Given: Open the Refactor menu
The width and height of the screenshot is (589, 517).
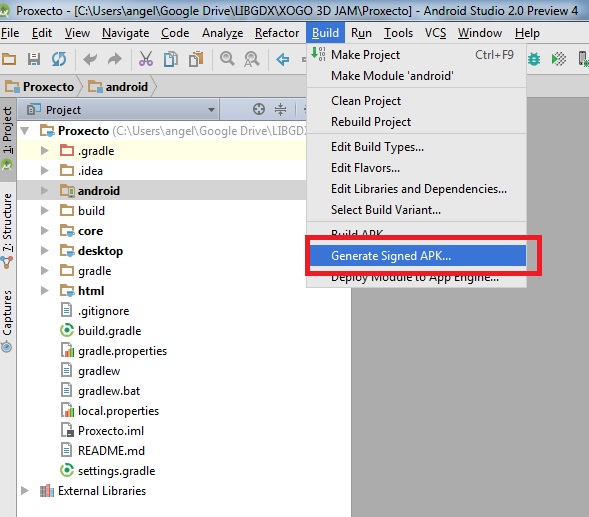Looking at the screenshot, I should pos(277,33).
